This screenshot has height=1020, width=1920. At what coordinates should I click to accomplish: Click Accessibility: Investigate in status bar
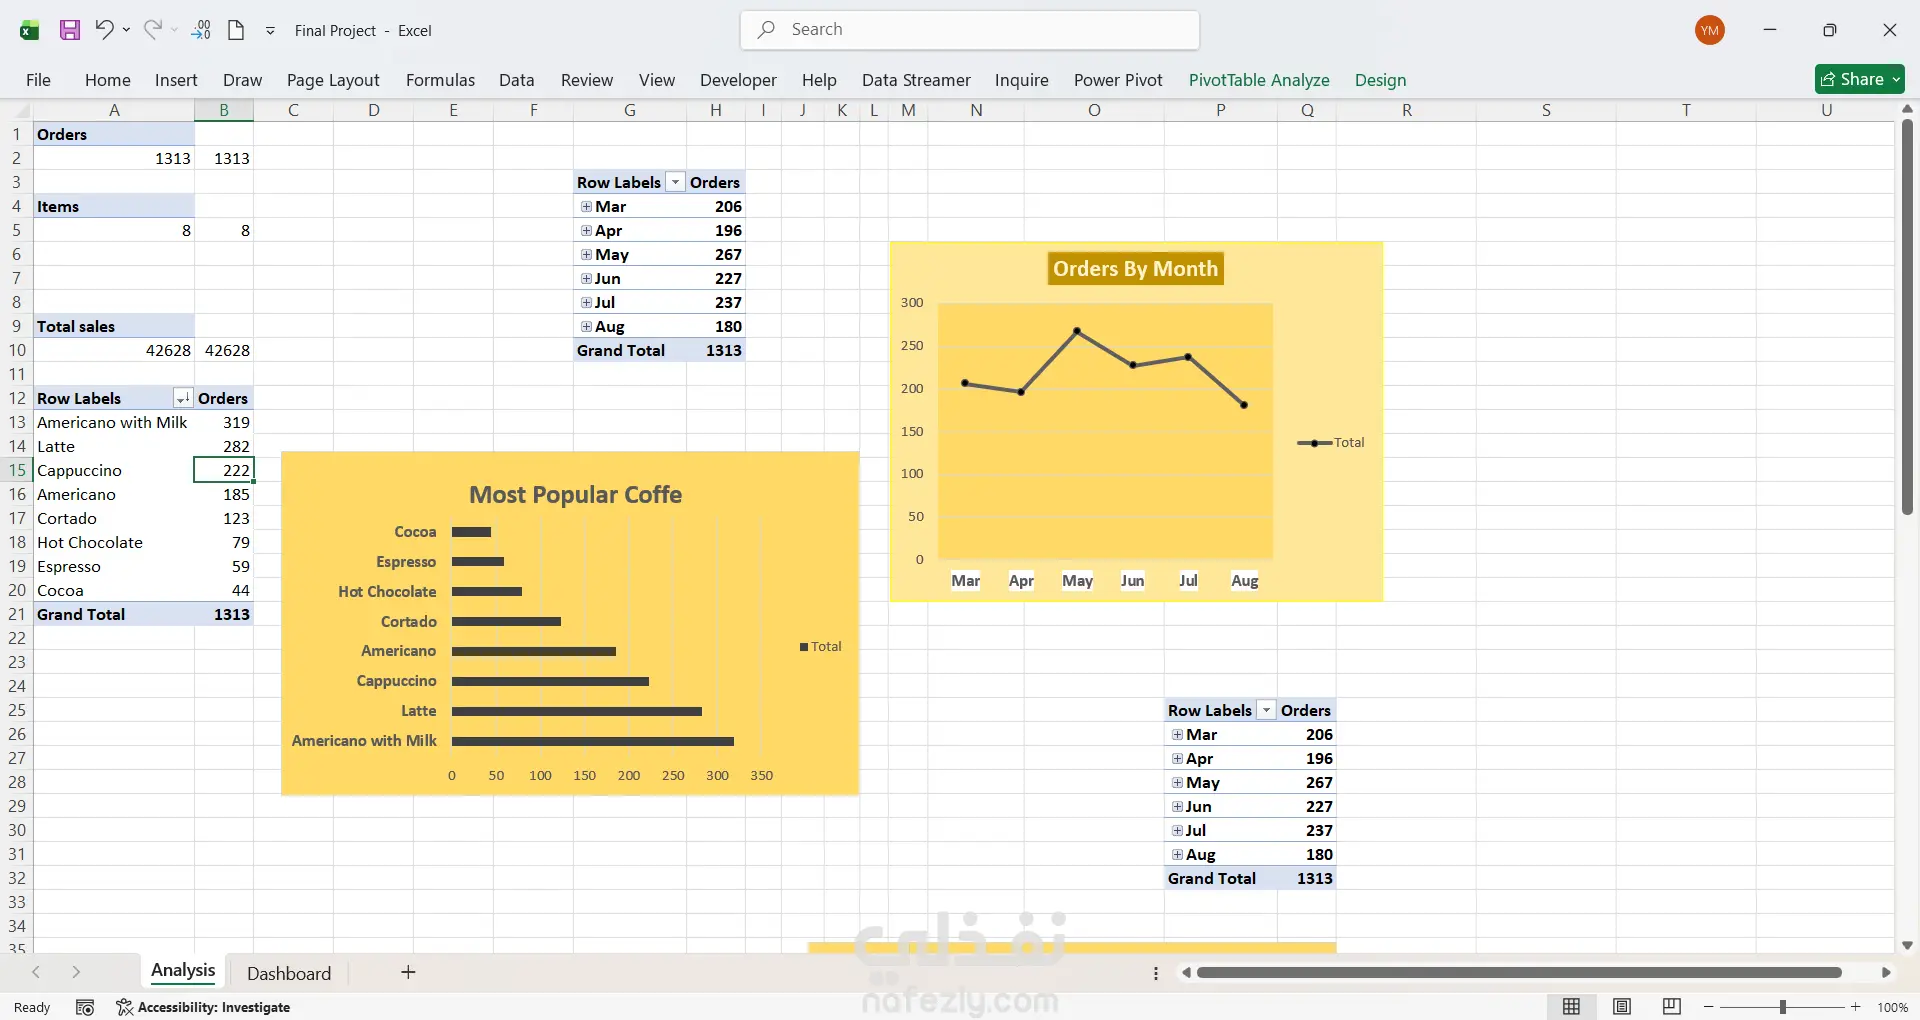tap(203, 1007)
